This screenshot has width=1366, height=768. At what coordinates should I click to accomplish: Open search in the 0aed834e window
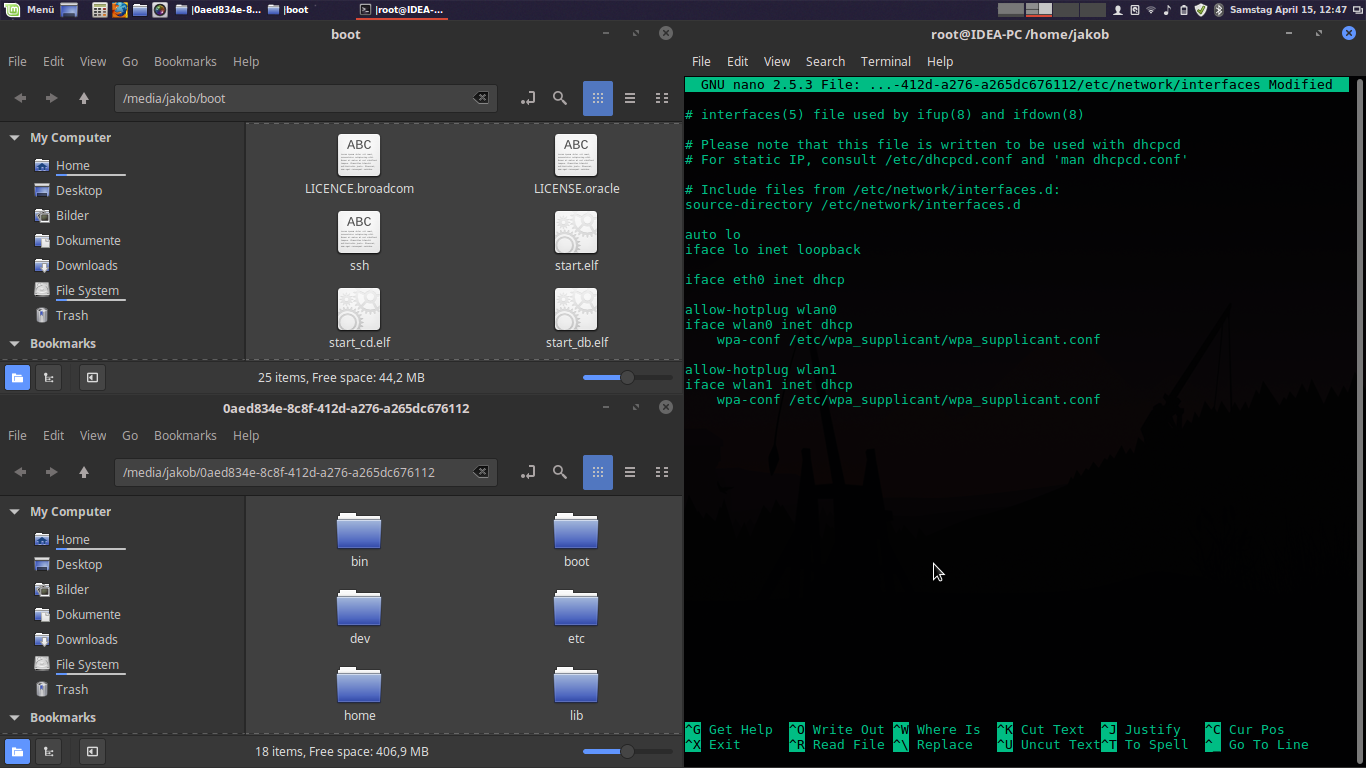coord(560,472)
